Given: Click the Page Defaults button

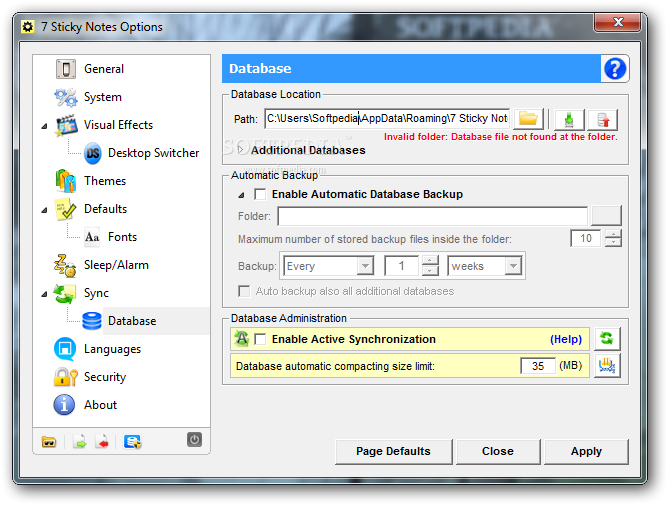Looking at the screenshot, I should [x=393, y=451].
